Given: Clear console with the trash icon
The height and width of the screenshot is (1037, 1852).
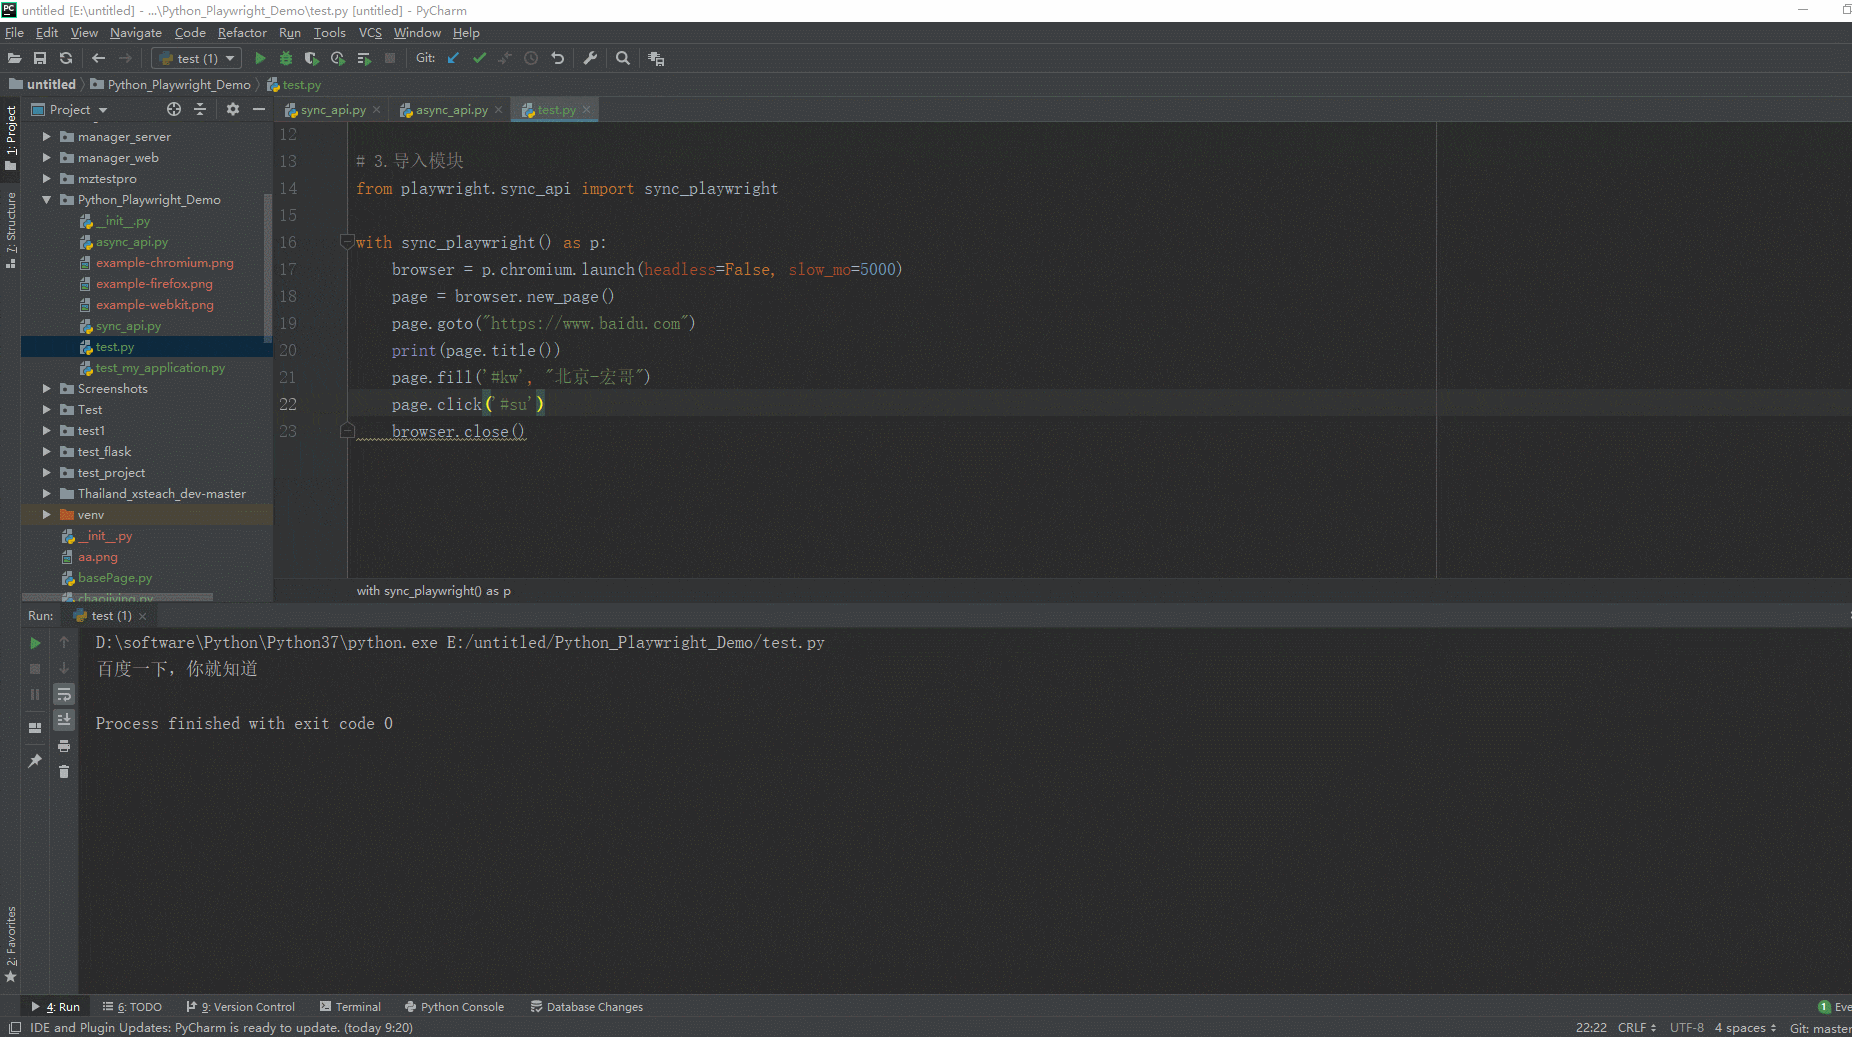Looking at the screenshot, I should 64,772.
